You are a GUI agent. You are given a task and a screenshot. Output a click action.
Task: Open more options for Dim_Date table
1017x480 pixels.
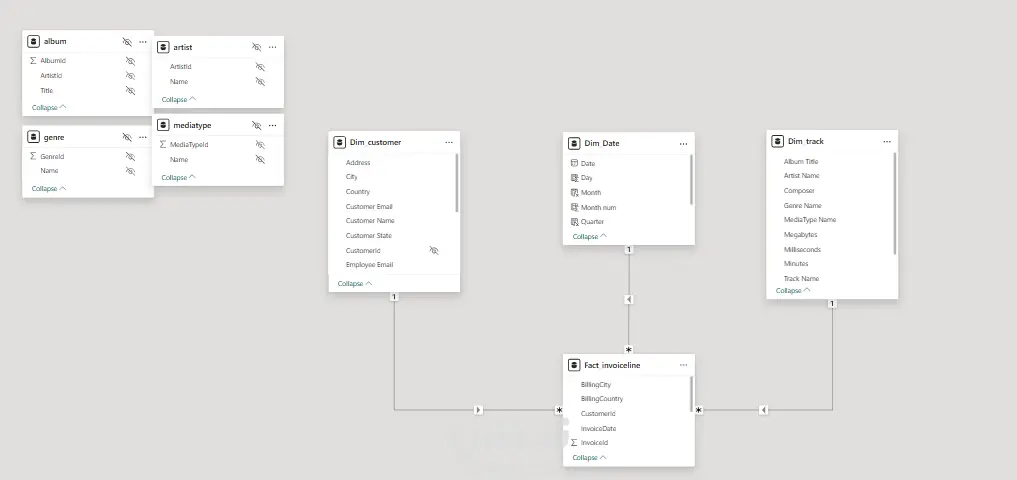683,144
